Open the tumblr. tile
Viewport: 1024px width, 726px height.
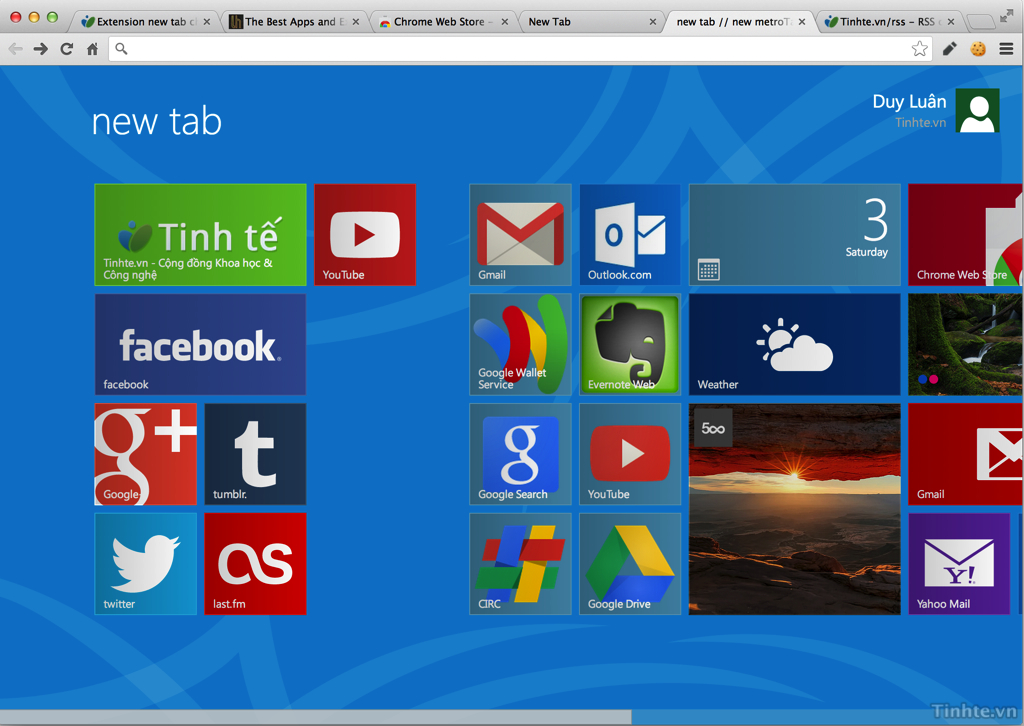click(255, 454)
